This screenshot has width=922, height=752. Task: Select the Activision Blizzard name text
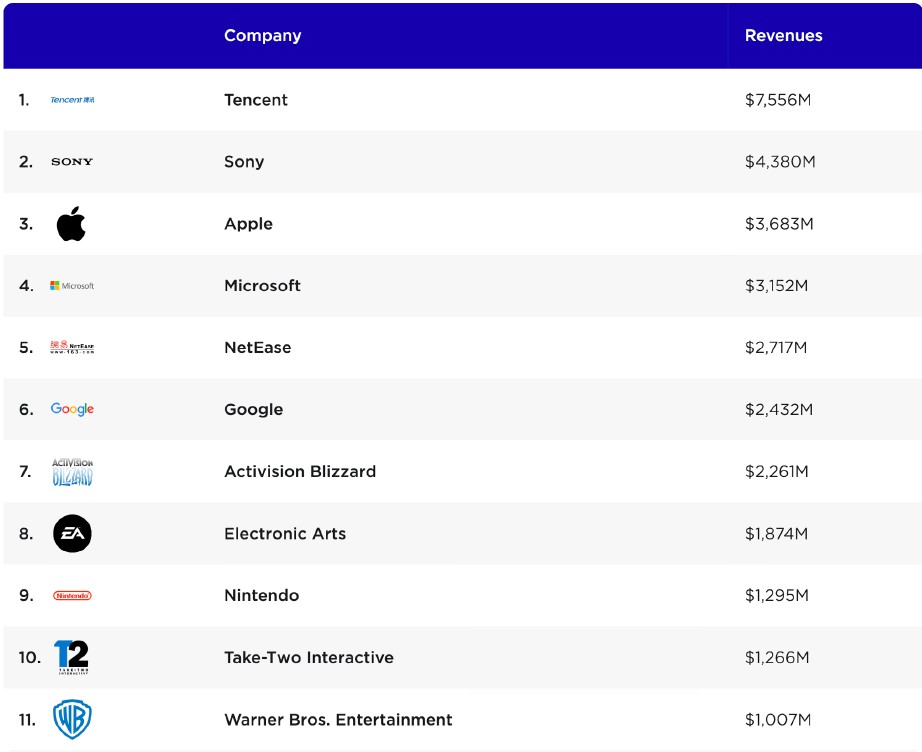[x=300, y=472]
